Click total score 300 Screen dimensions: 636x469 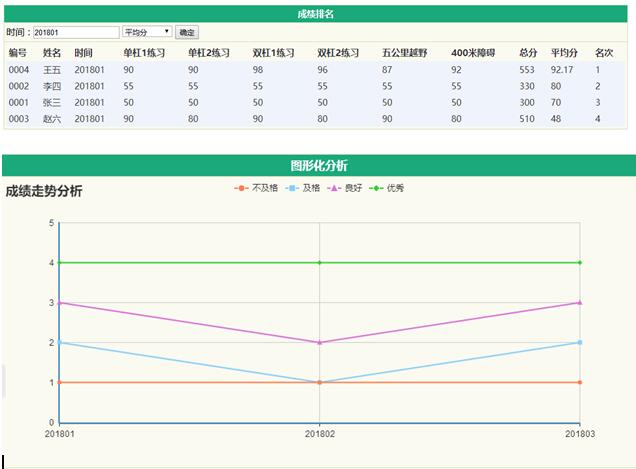(x=527, y=102)
